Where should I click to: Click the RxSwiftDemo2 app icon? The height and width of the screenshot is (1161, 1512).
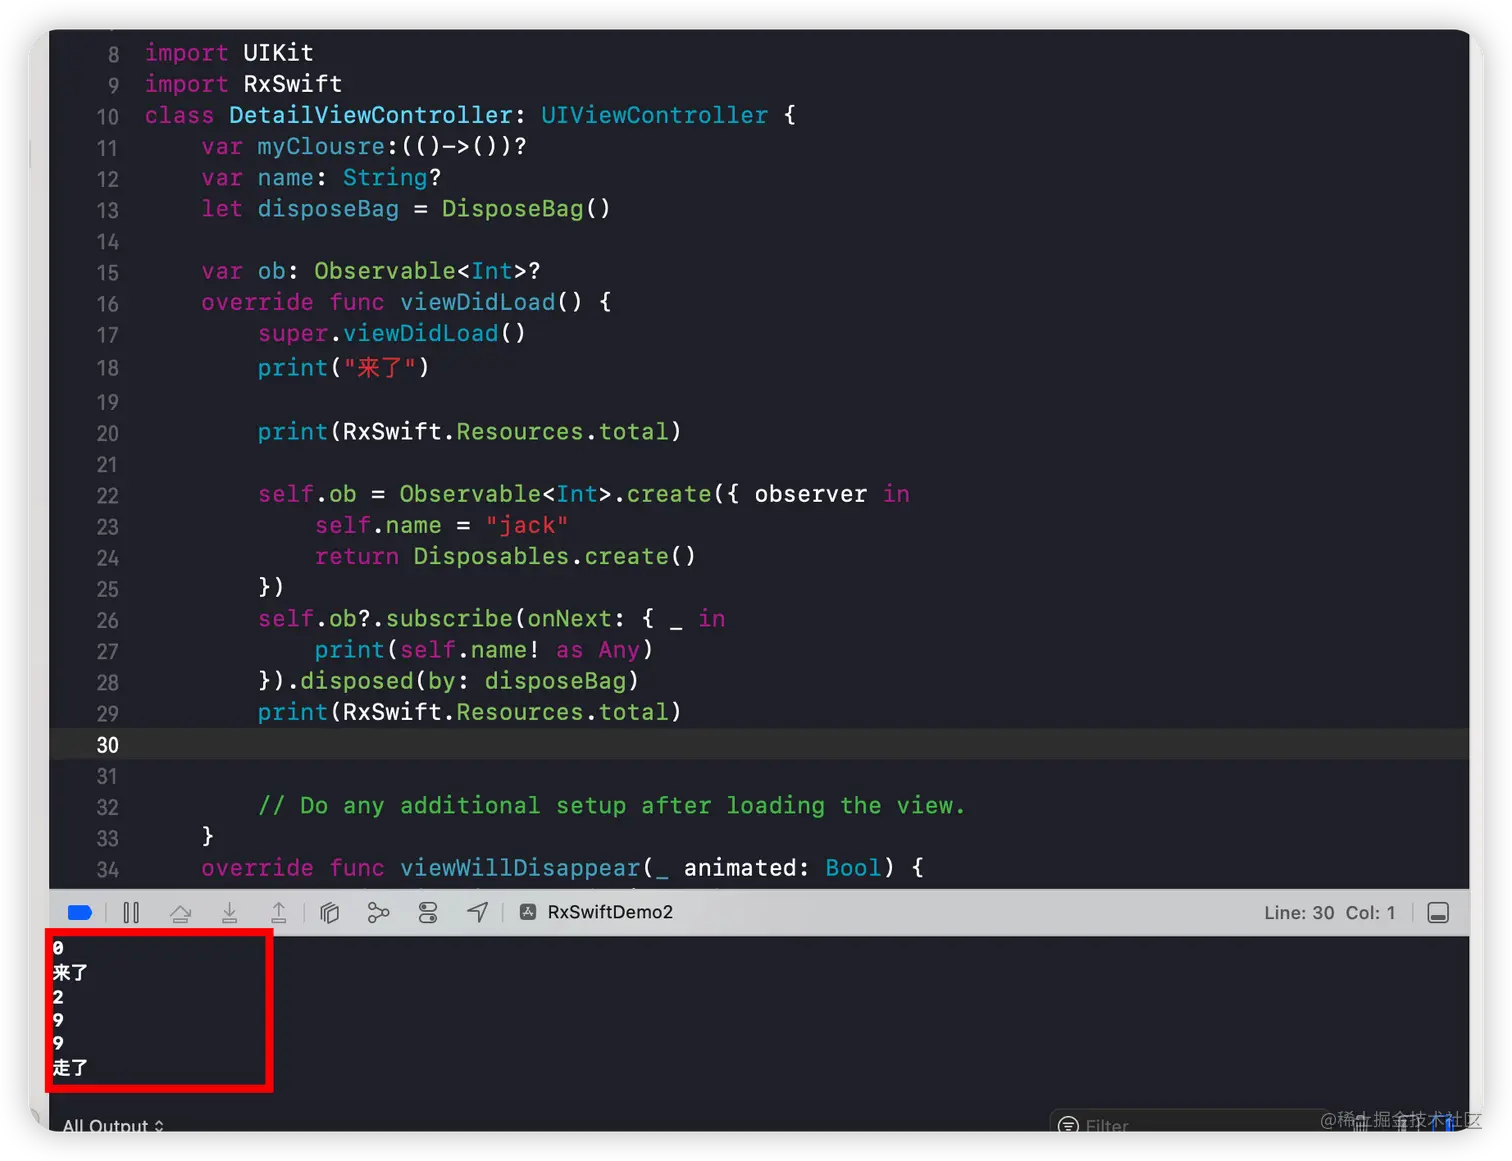pos(529,912)
